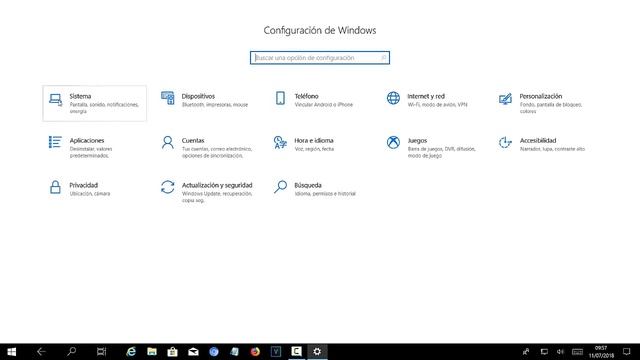Click the Hora e idioma icon
The height and width of the screenshot is (360, 640).
pos(280,142)
